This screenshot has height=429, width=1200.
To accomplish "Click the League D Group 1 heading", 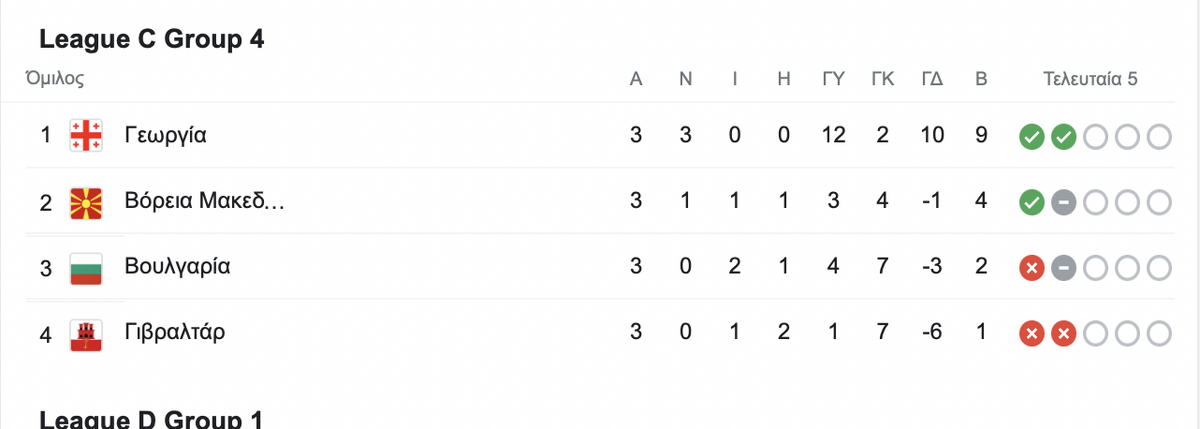I will (151, 420).
